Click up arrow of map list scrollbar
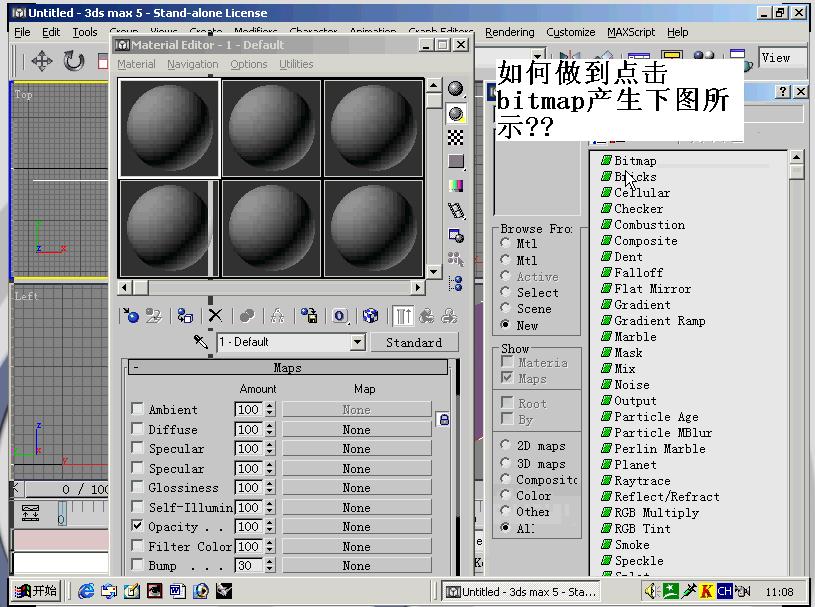815x607 pixels. coord(796,156)
